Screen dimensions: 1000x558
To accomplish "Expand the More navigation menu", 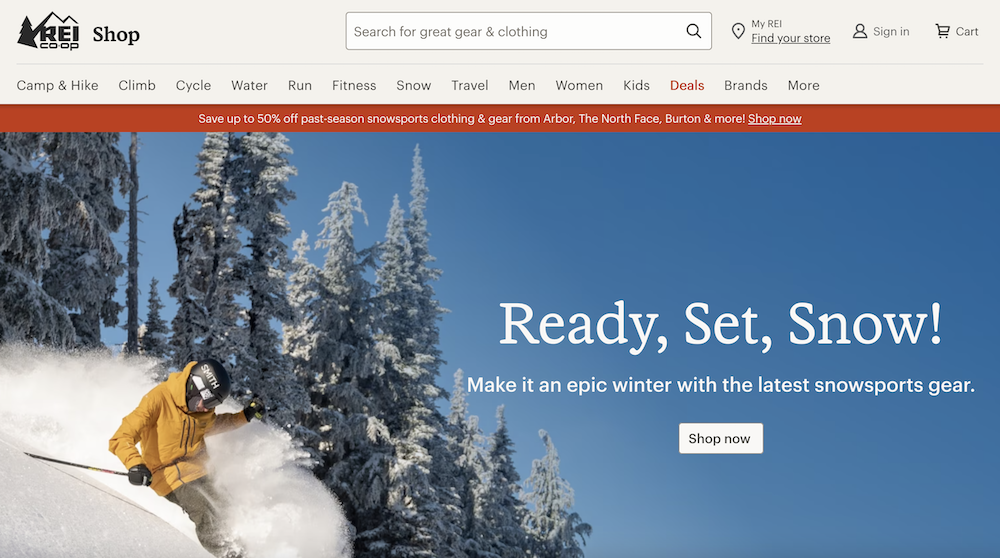I will 804,85.
